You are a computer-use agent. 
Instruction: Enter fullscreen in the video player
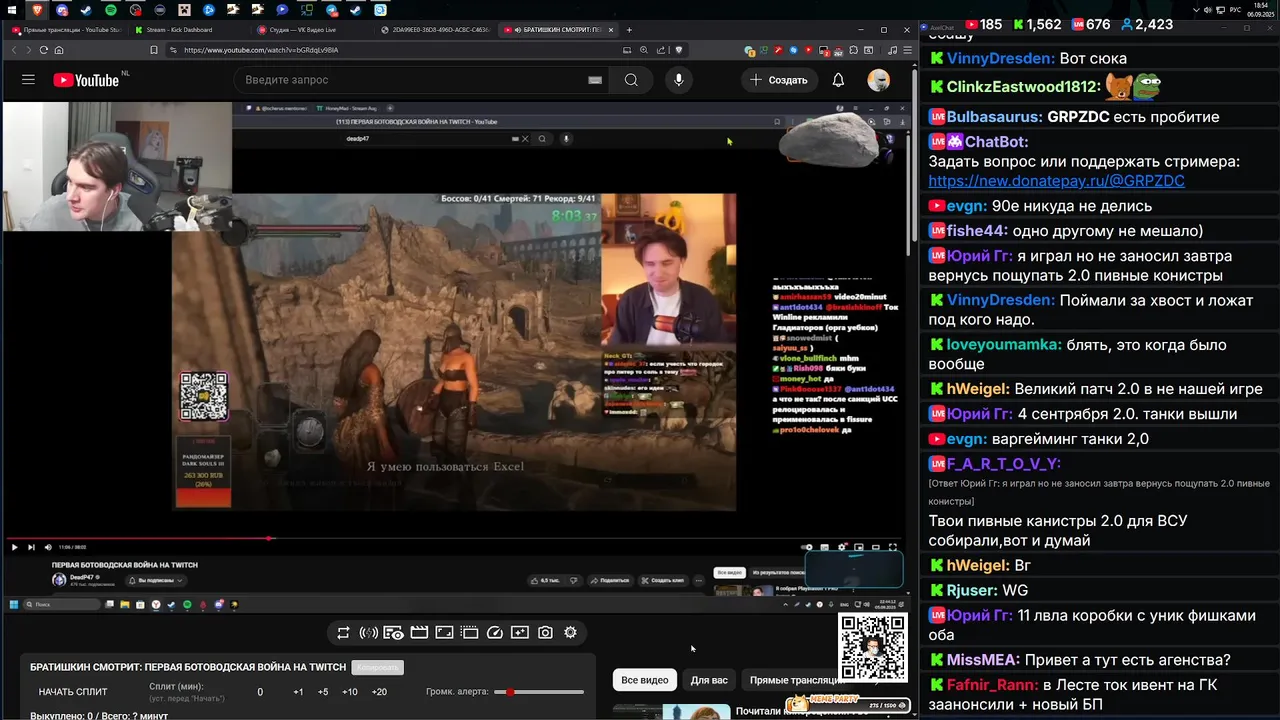click(x=893, y=547)
